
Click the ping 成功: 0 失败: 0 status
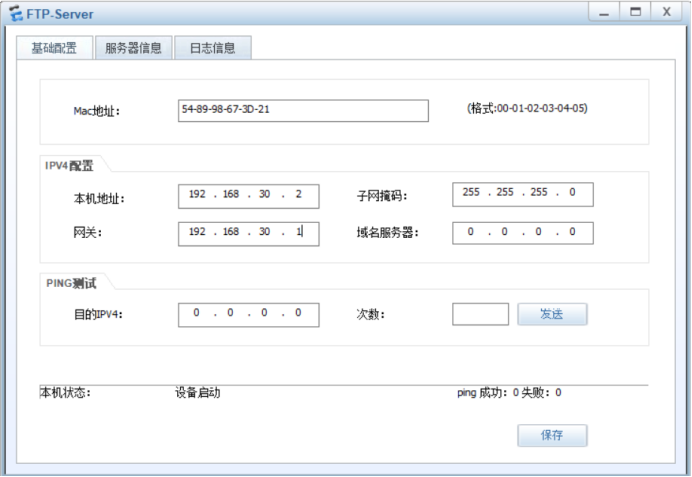pyautogui.click(x=509, y=392)
